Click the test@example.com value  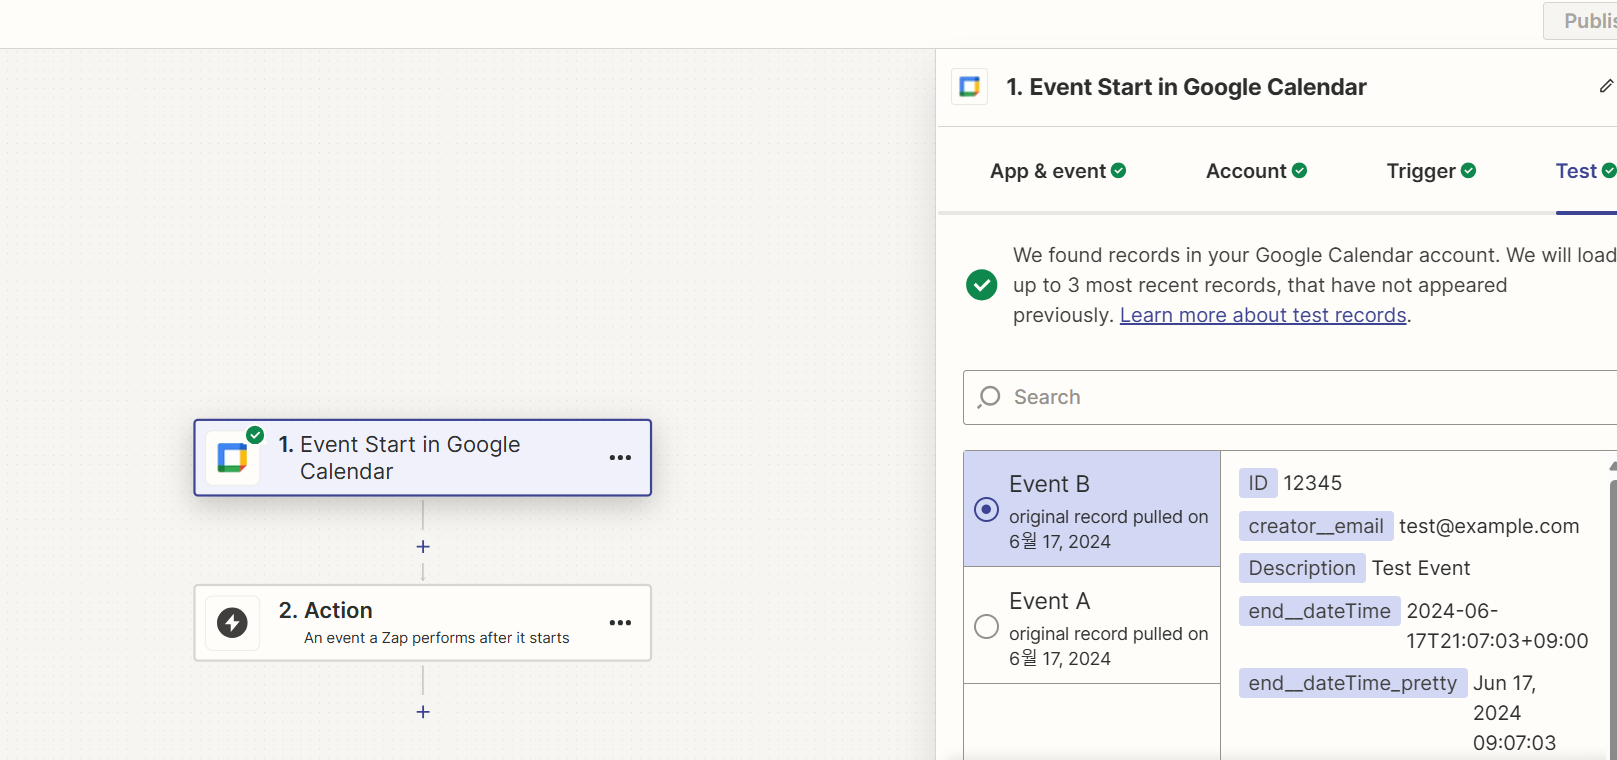pos(1489,526)
